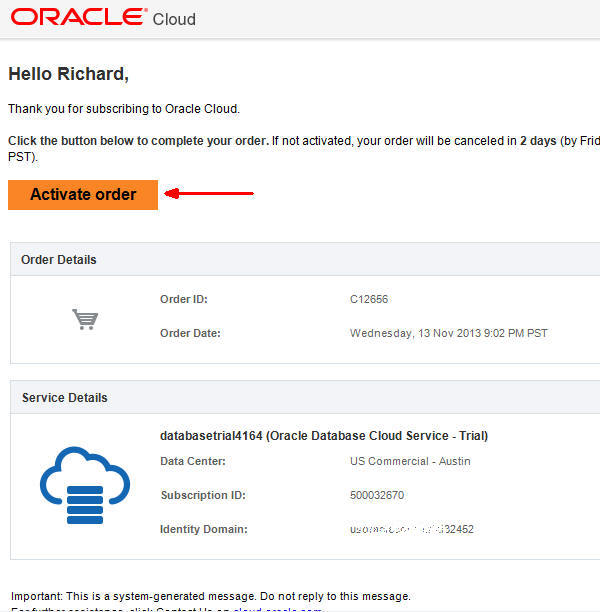Viewport: 600px width, 612px height.
Task: Click the red arrow pointing at Activate order
Action: click(209, 194)
